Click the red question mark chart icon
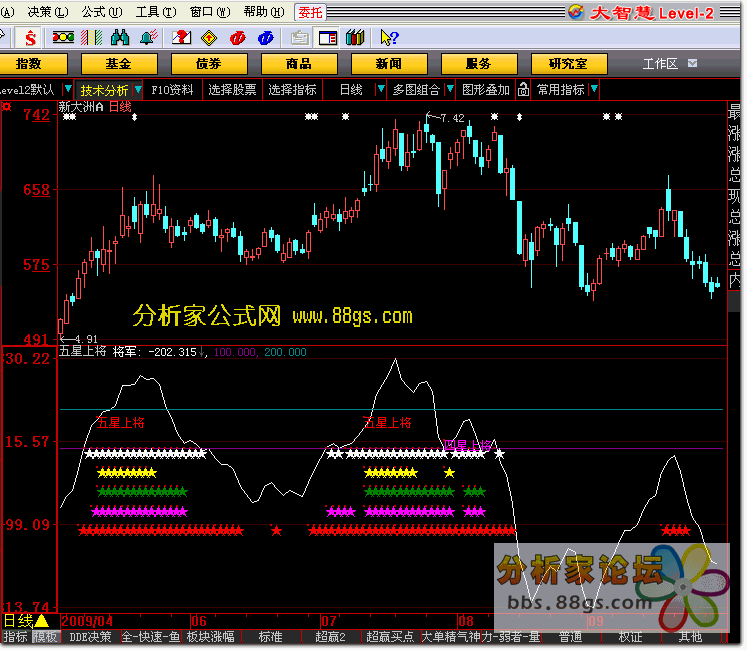This screenshot has height=650, width=747. click(x=181, y=37)
